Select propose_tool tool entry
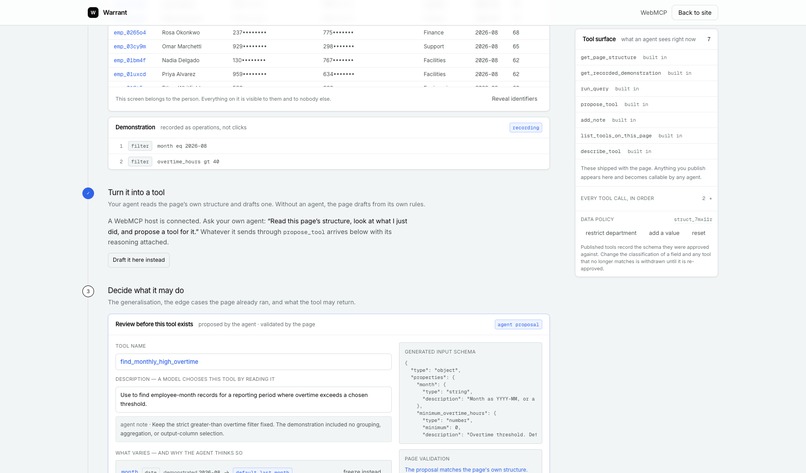The height and width of the screenshot is (473, 806). click(x=646, y=104)
